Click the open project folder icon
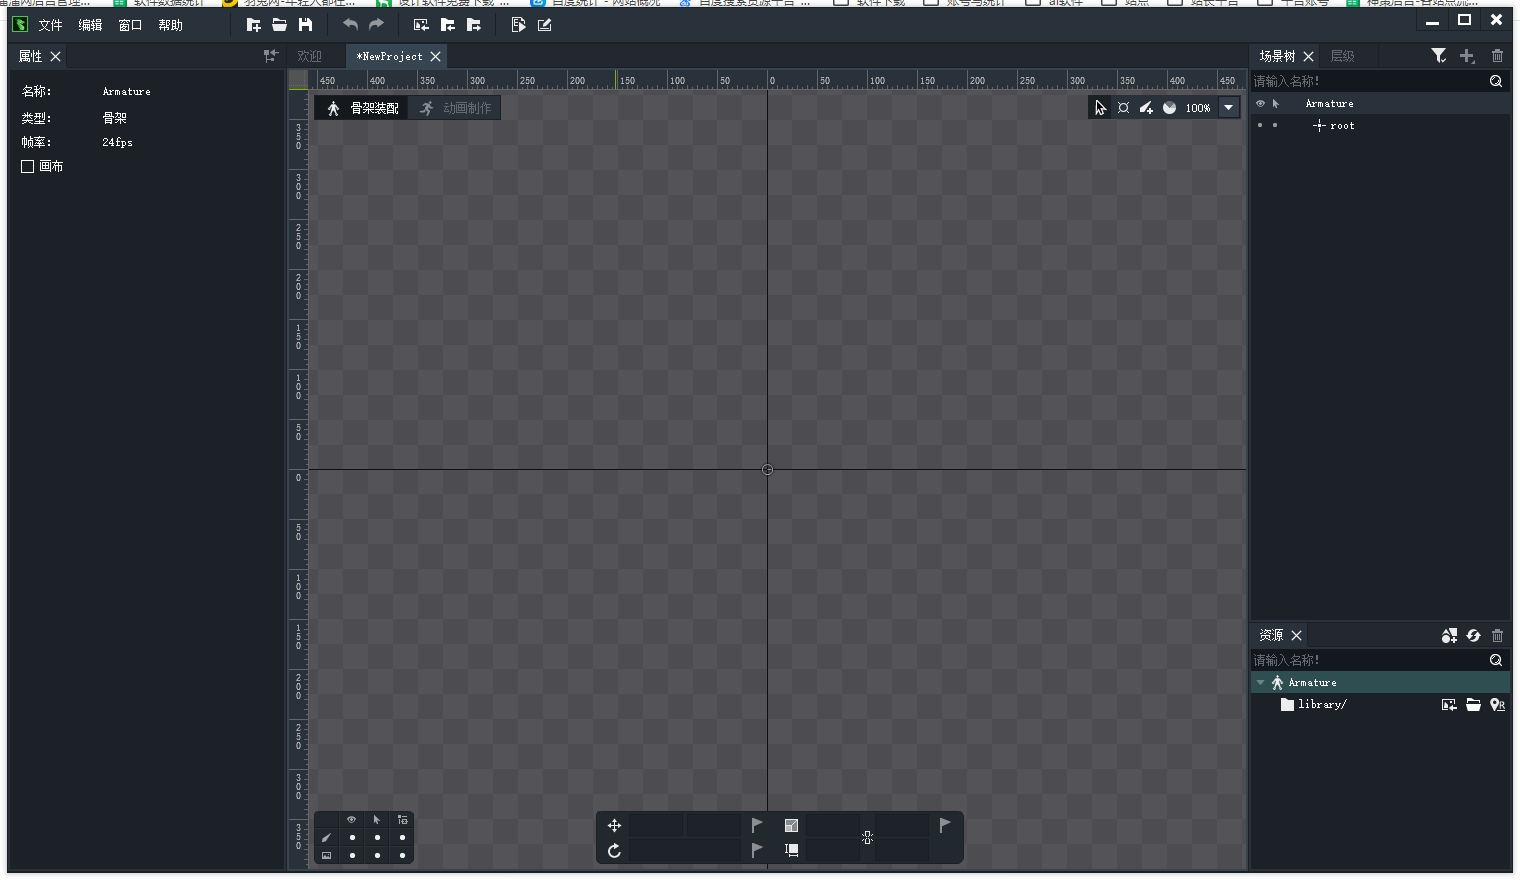The image size is (1520, 880). 280,25
